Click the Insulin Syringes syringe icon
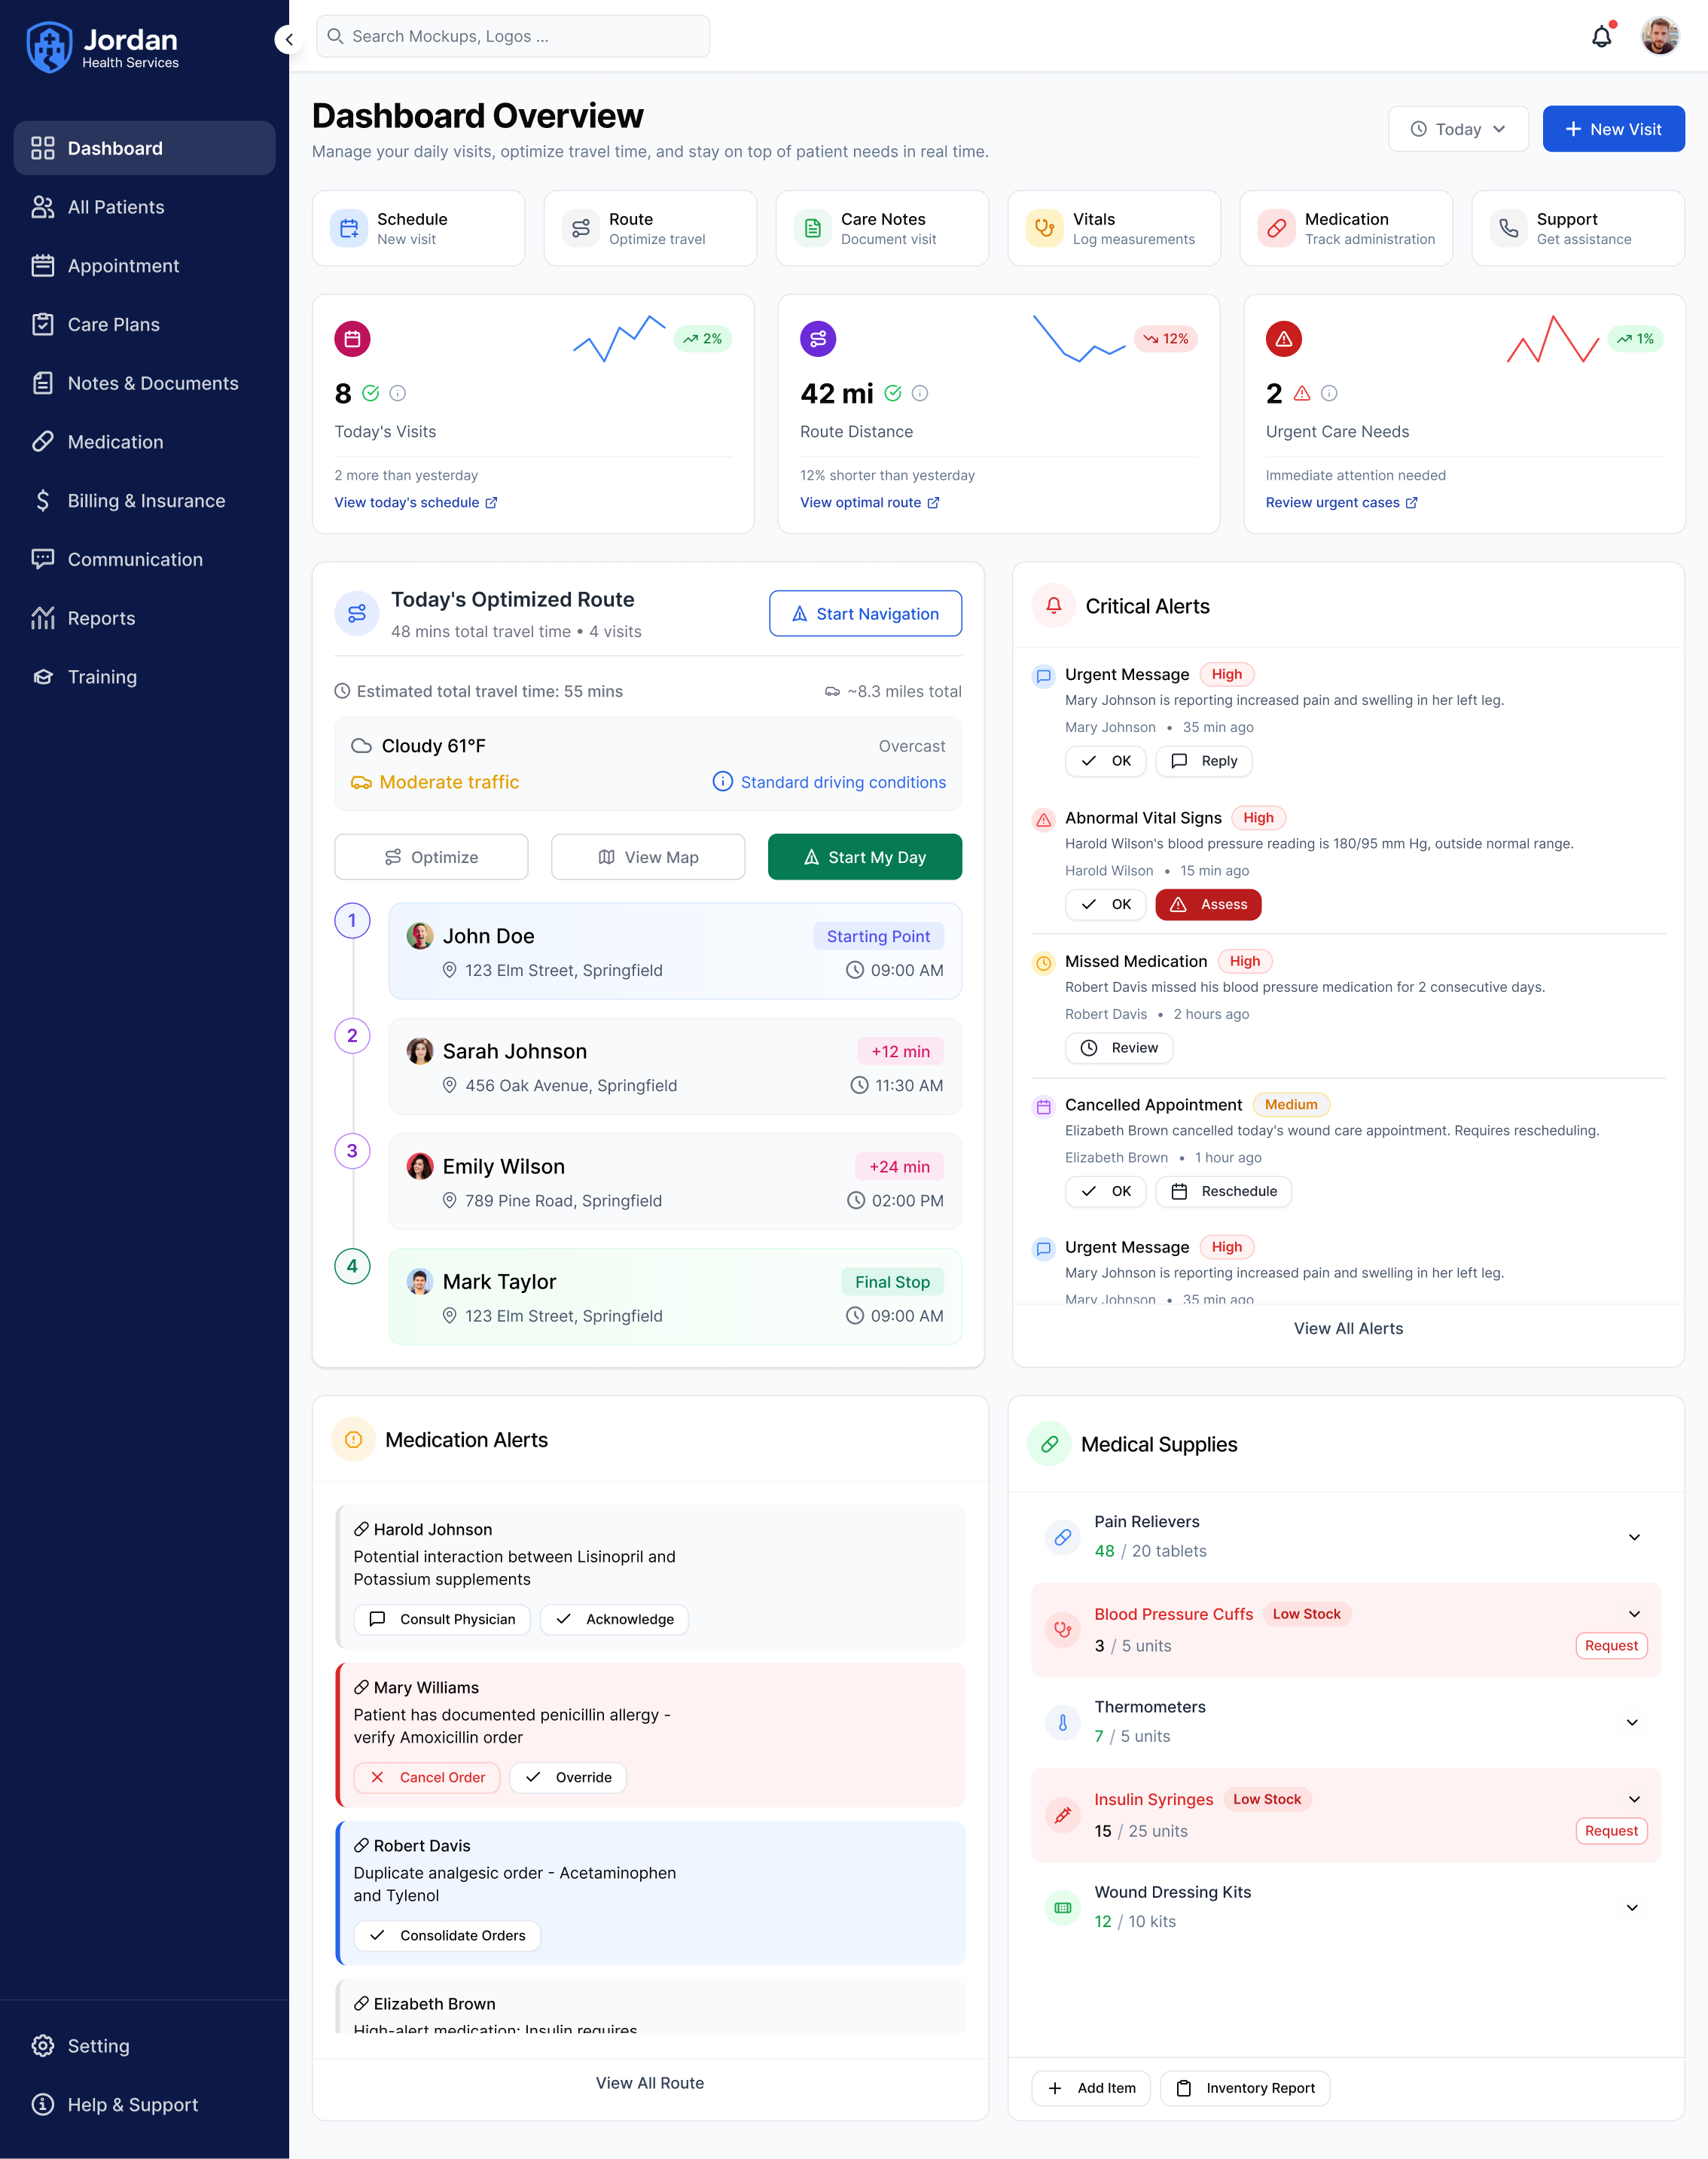 pos(1063,1815)
